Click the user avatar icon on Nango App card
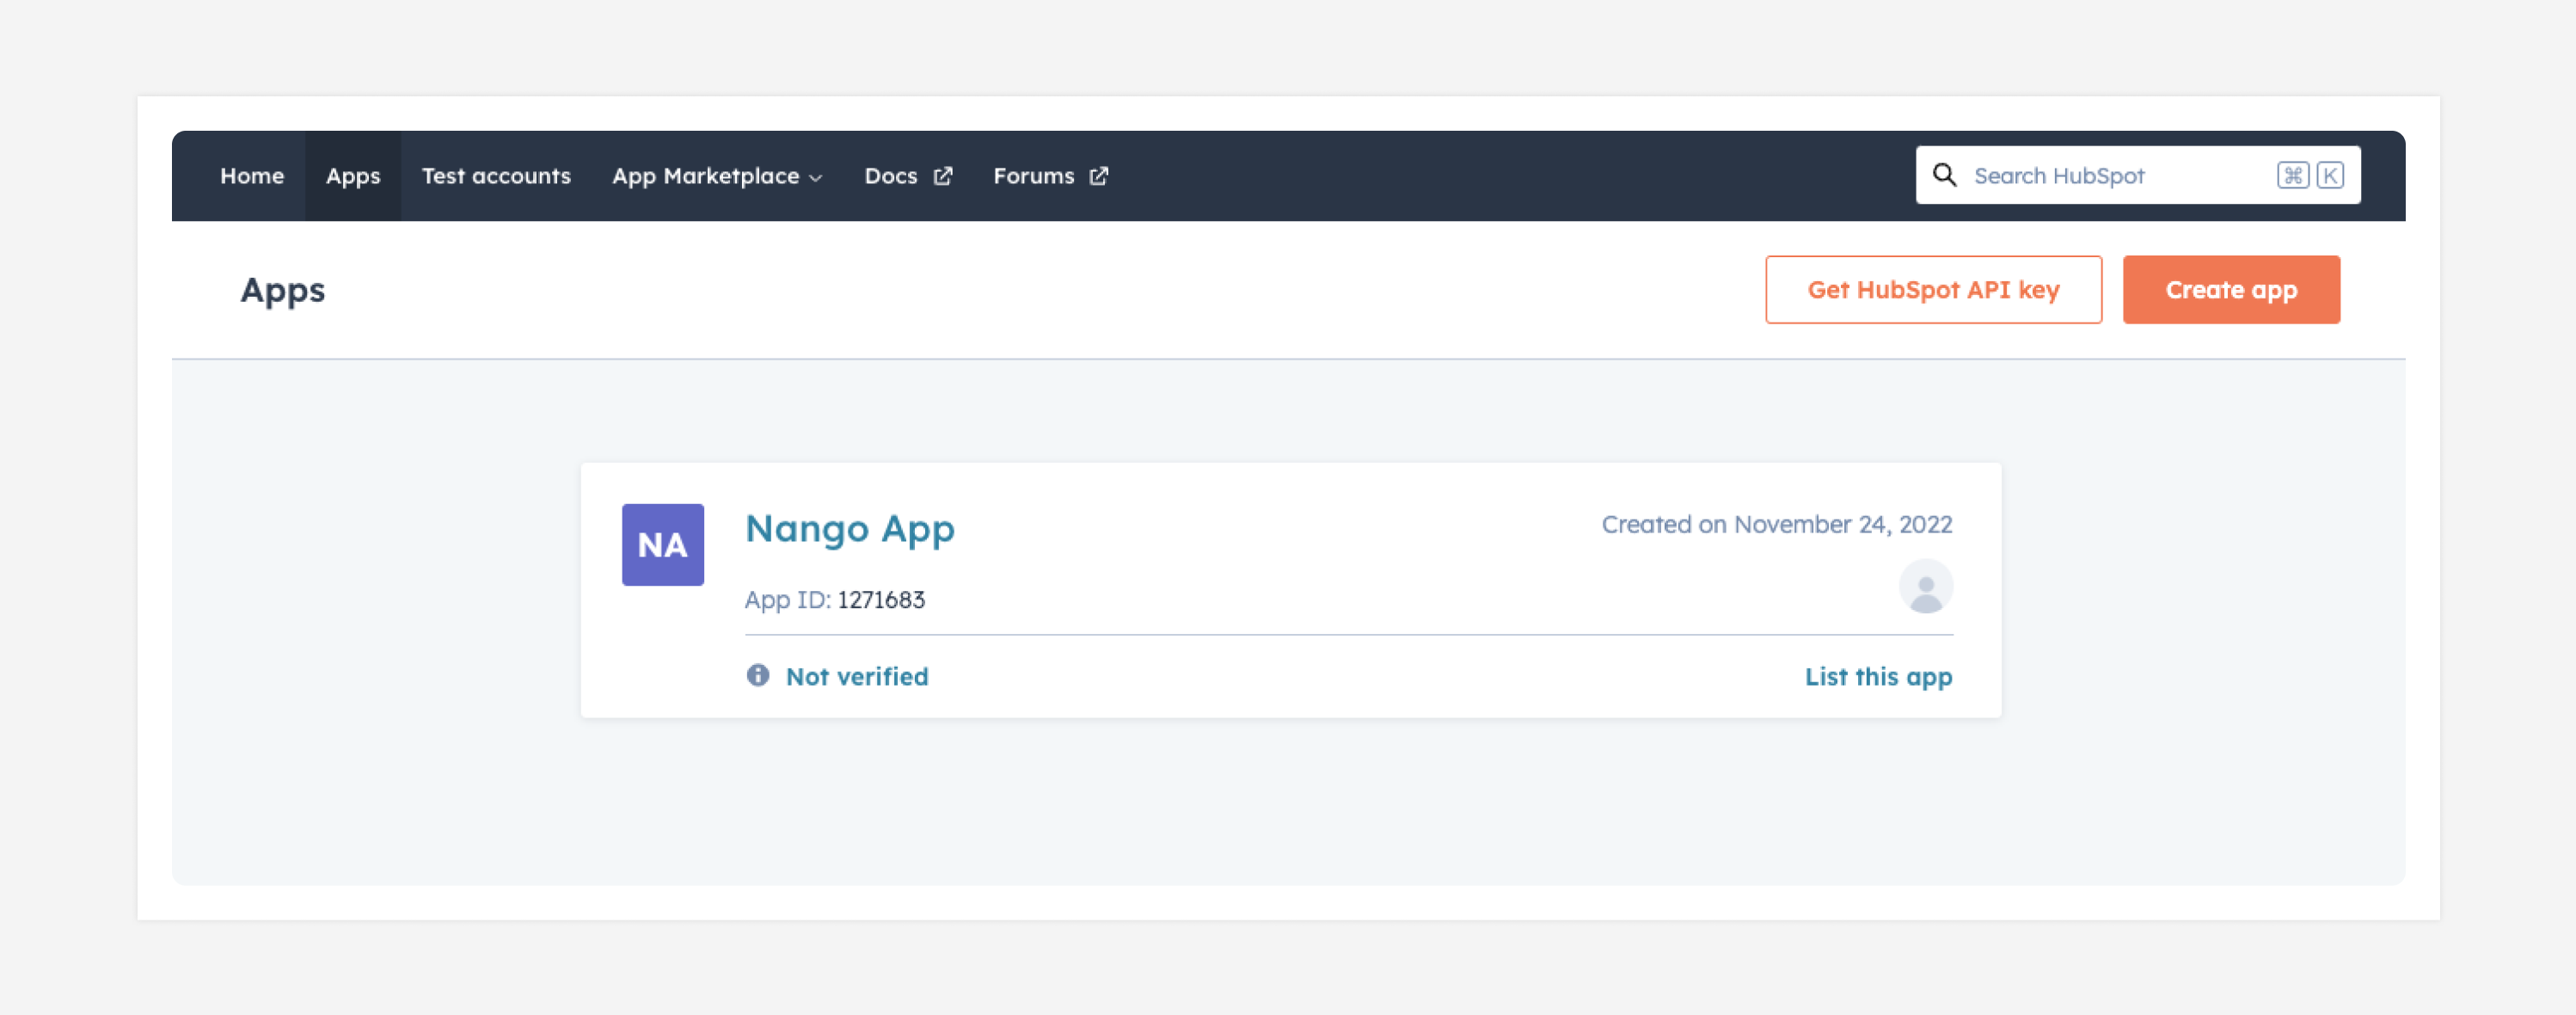Viewport: 2576px width, 1015px height. pyautogui.click(x=1925, y=586)
